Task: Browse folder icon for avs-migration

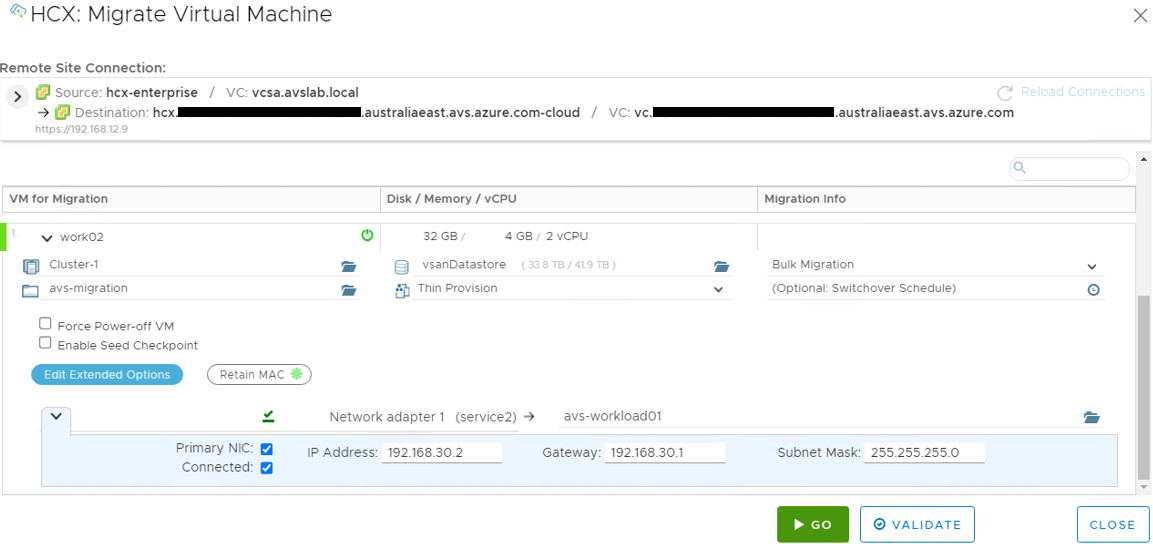Action: (349, 290)
